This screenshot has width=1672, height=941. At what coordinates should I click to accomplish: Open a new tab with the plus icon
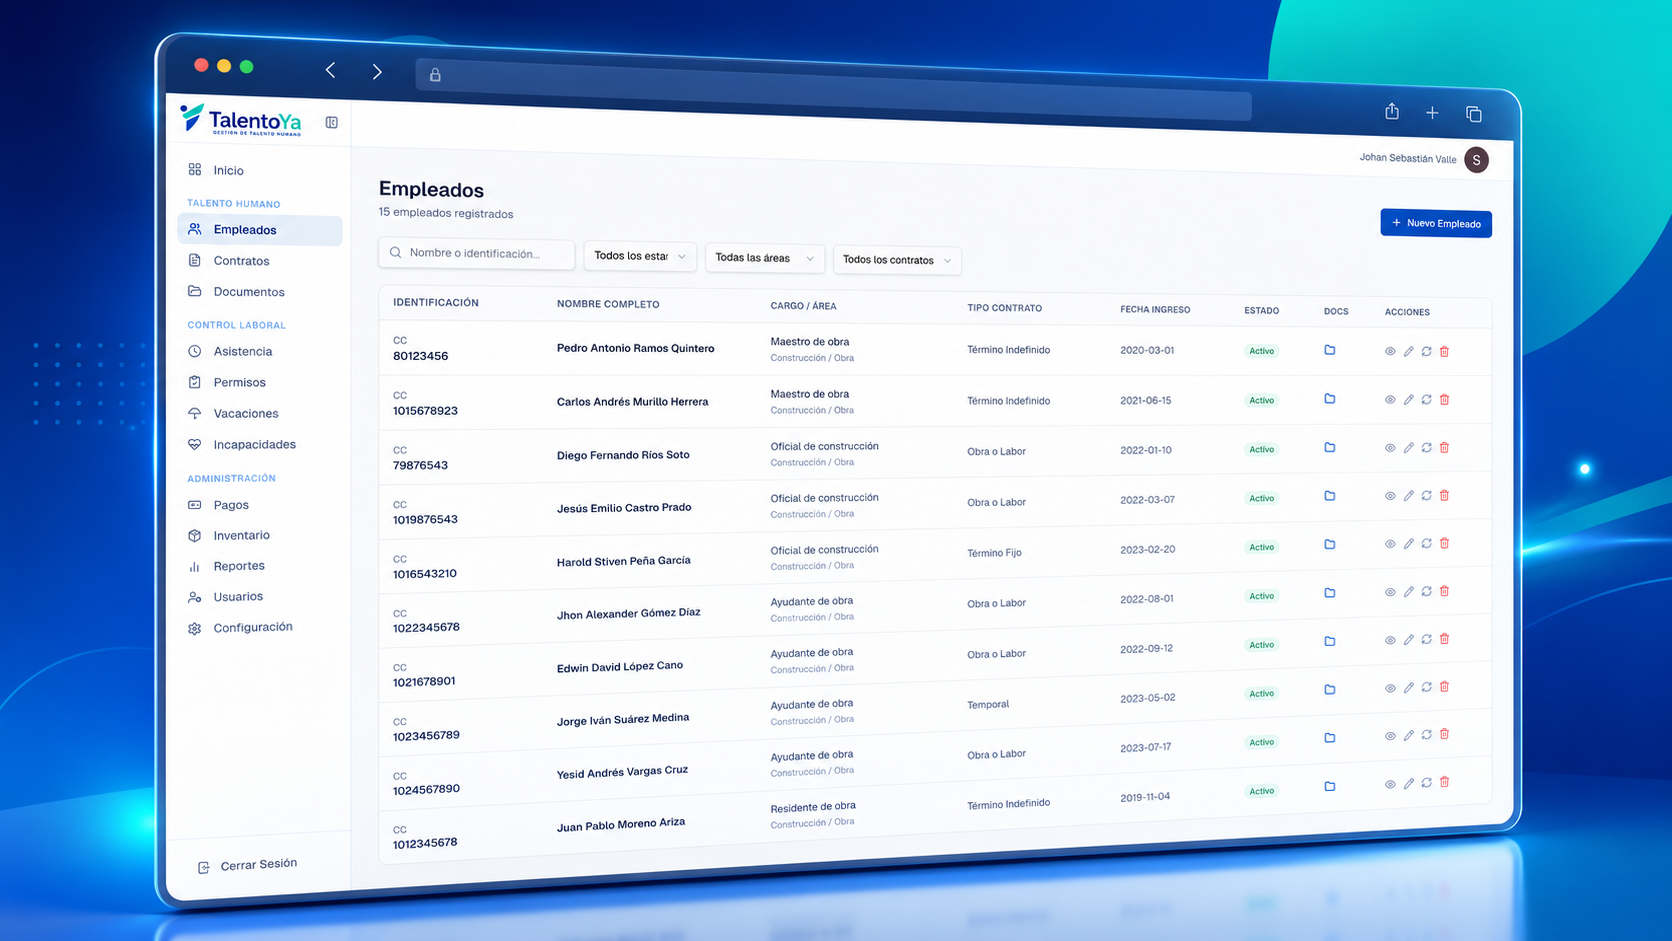point(1432,113)
